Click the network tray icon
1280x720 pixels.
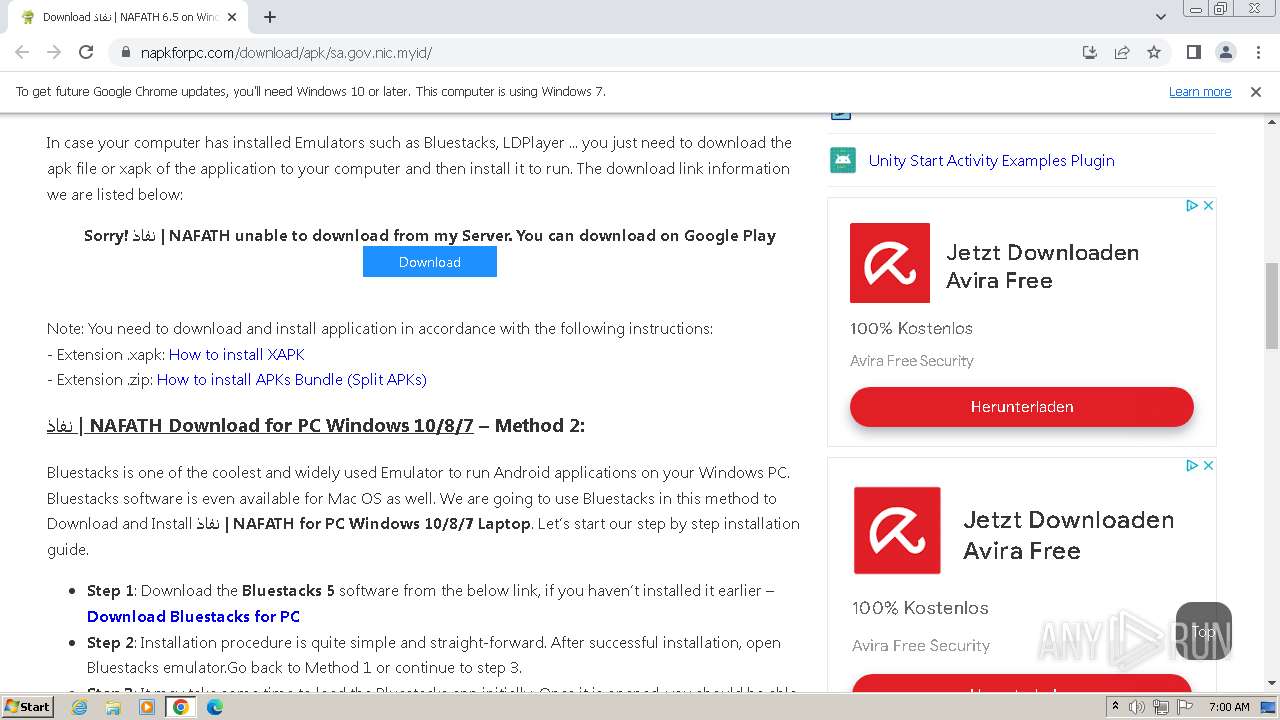[1161, 707]
